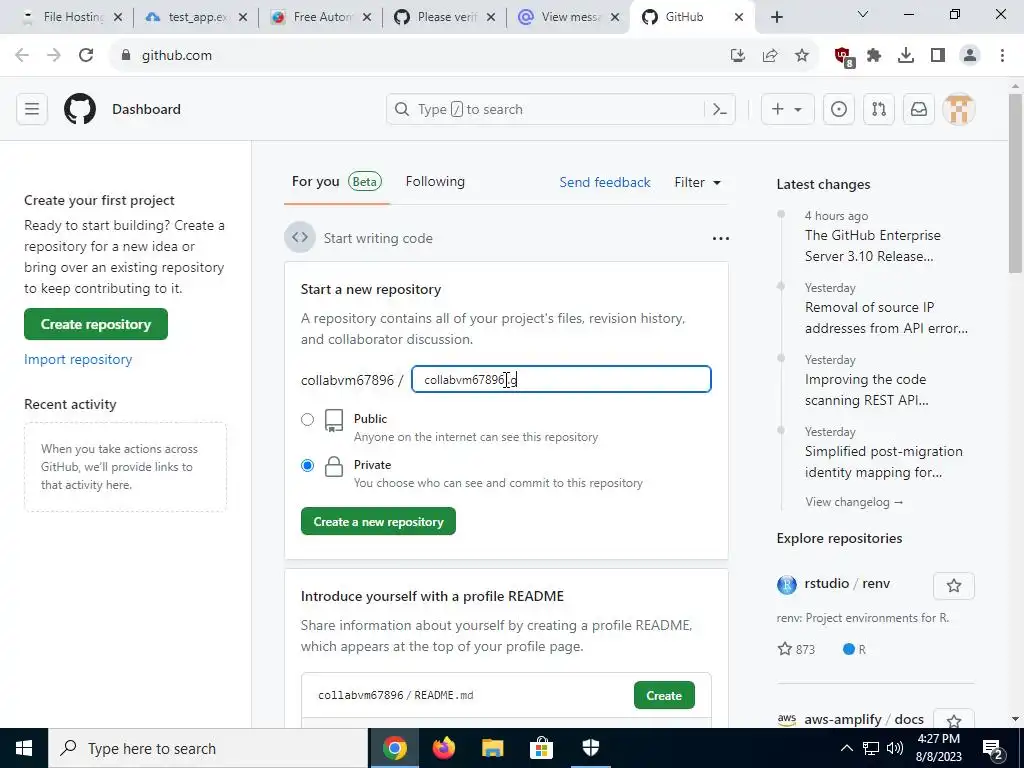Open the Issues icon in header
Screen dimensions: 1024x768
tap(839, 109)
